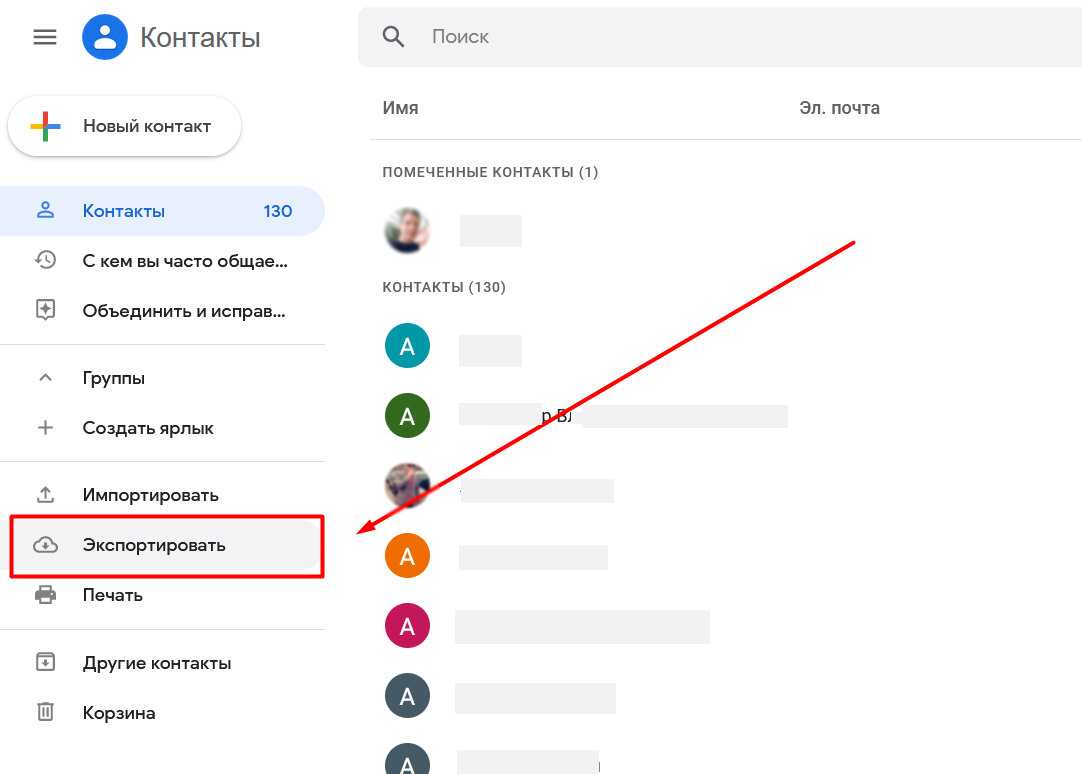Image resolution: width=1082 pixels, height=774 pixels.
Task: Click the archive box icon beside Другие контакты
Action: 46,662
